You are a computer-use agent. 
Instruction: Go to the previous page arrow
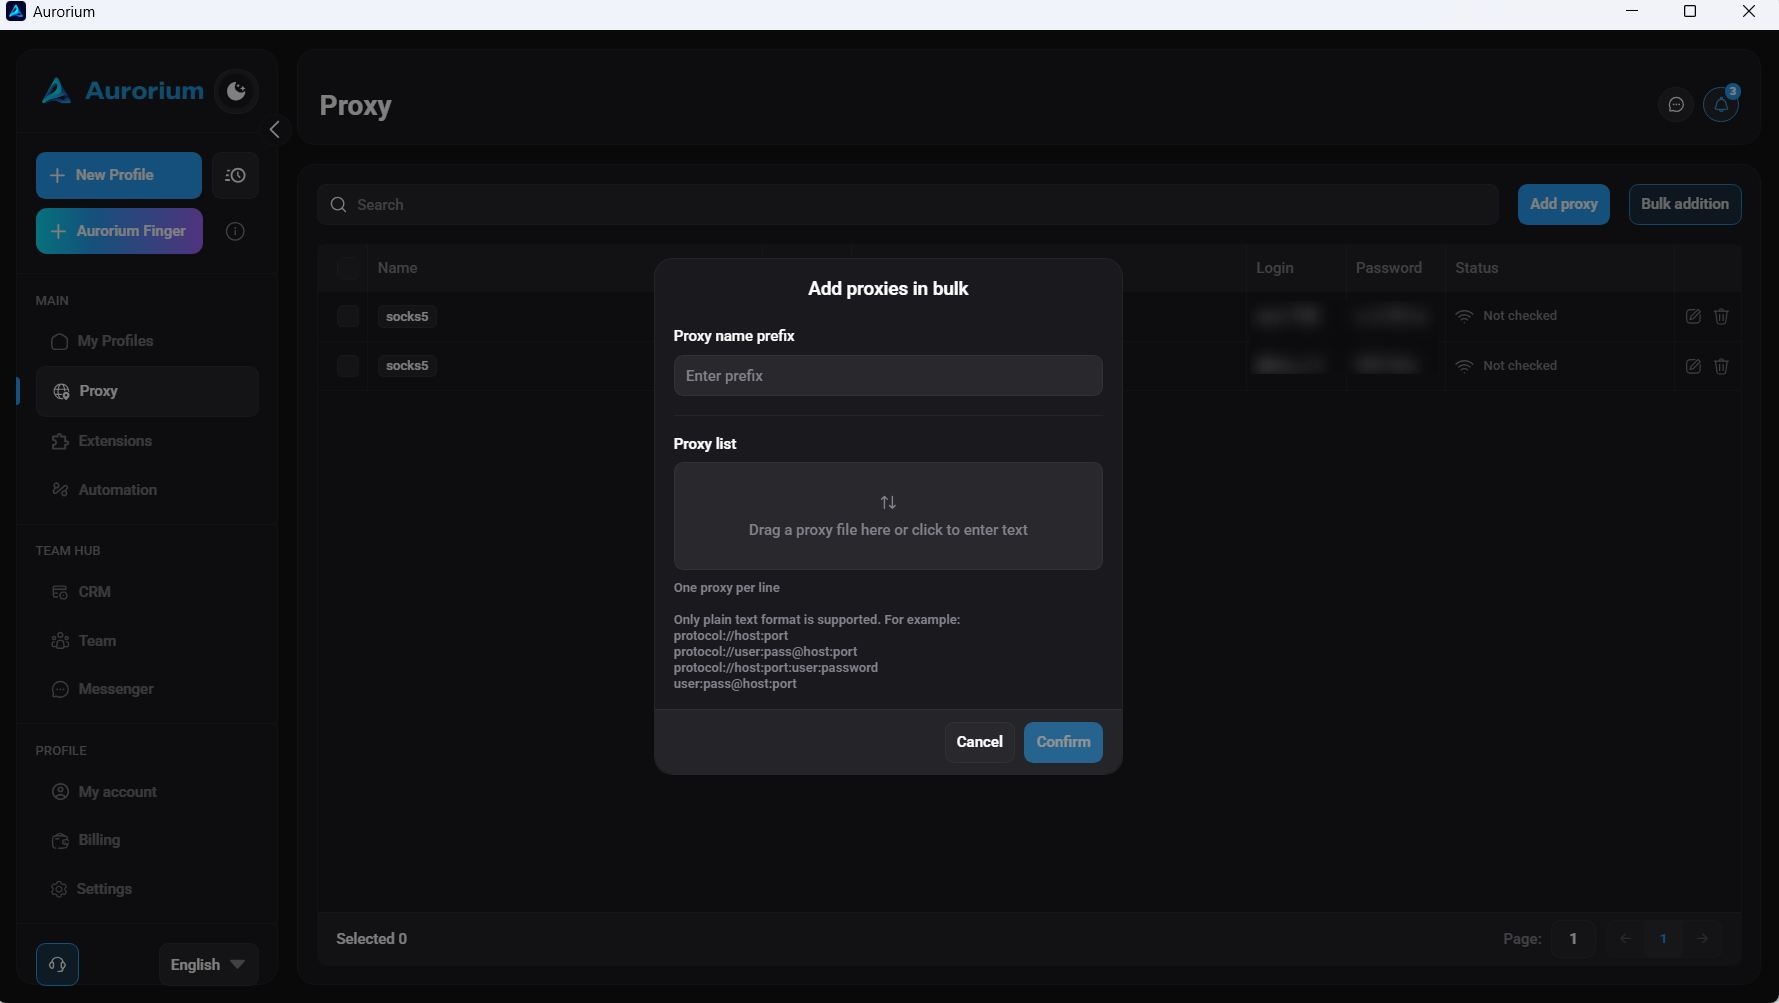tap(1625, 939)
